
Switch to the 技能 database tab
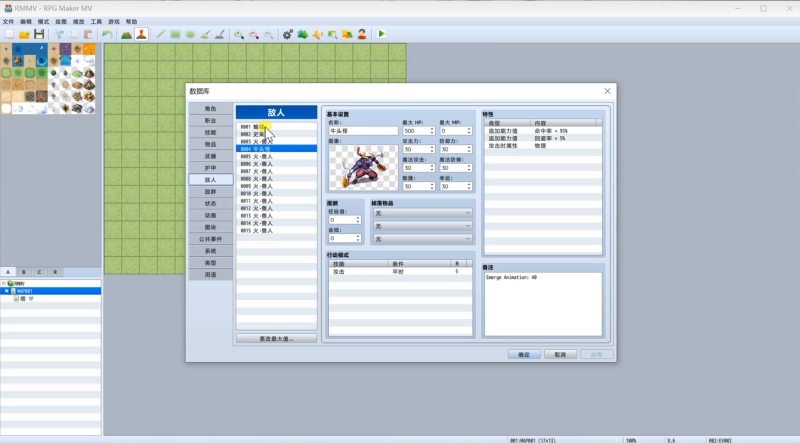tap(211, 132)
